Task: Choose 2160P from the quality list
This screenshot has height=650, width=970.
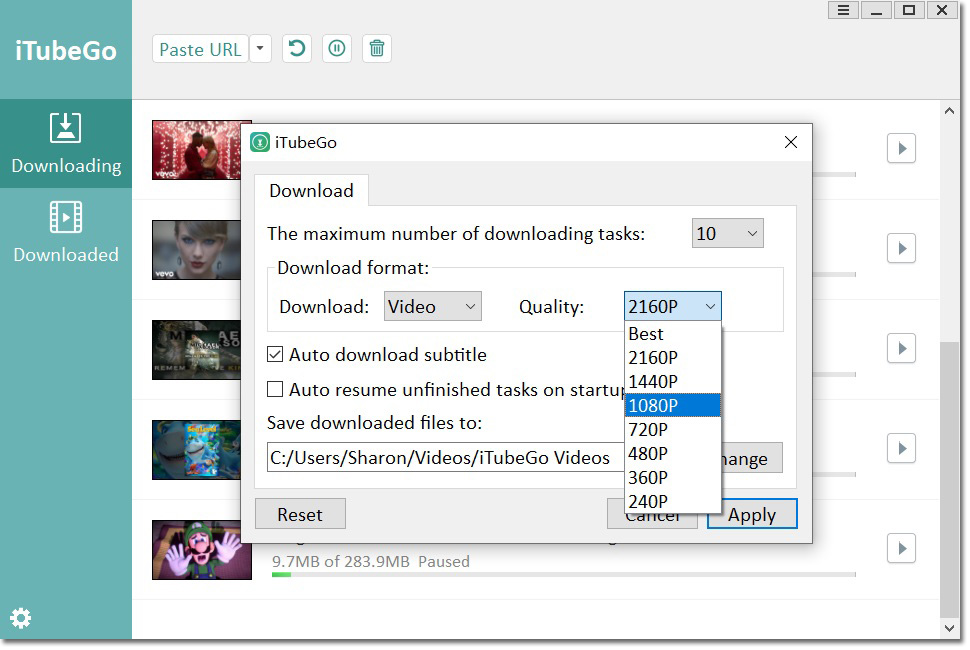Action: coord(672,357)
